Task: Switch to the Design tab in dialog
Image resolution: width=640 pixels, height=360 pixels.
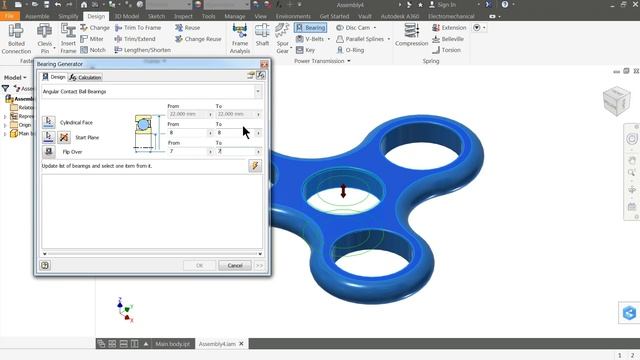Action: [x=54, y=77]
